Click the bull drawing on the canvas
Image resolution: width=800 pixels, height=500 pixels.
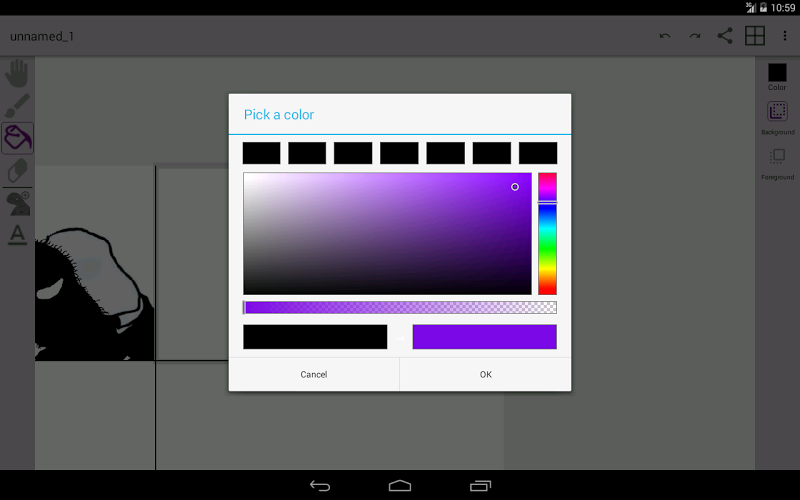tap(94, 294)
